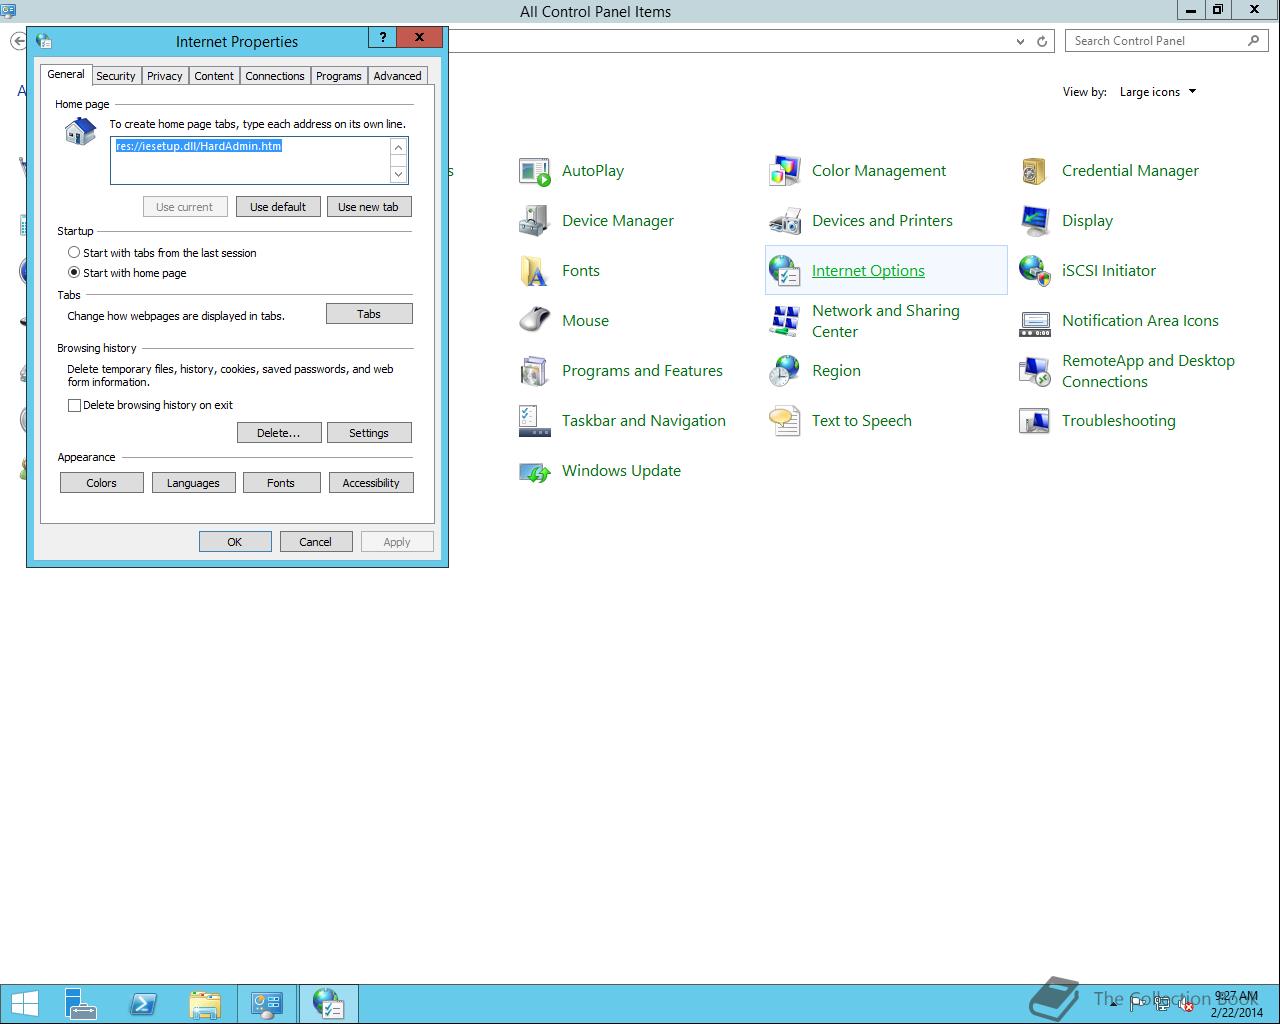Open the Credential Manager icon

coord(1035,171)
